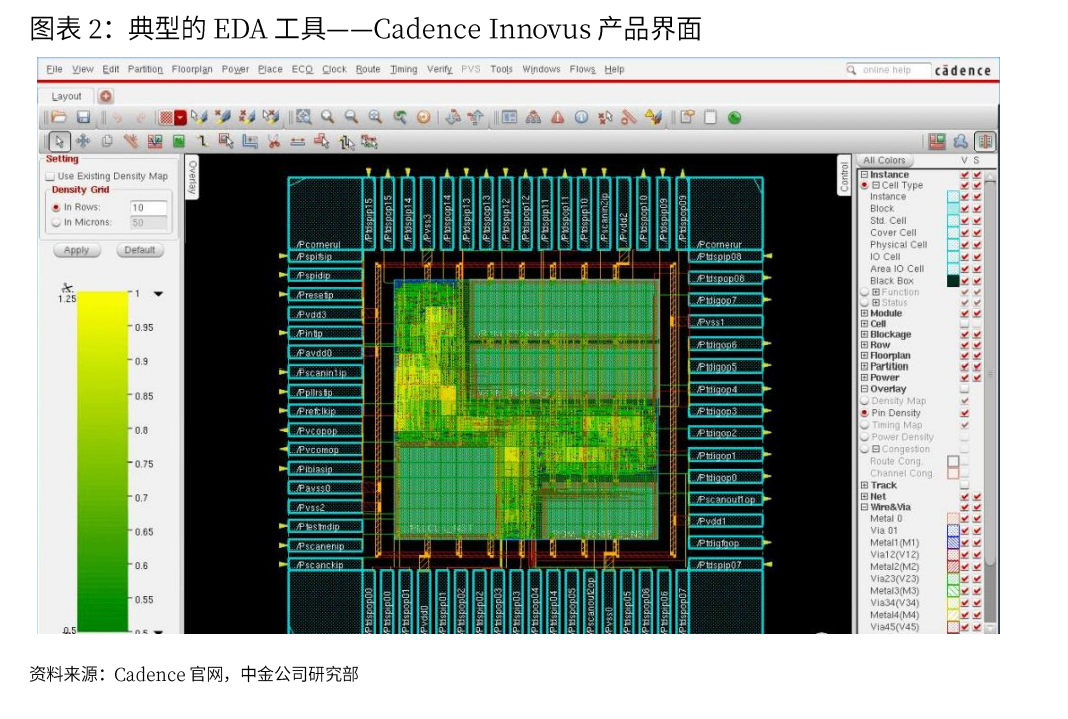Open the Help menu
This screenshot has height=719, width=1068.
(614, 69)
